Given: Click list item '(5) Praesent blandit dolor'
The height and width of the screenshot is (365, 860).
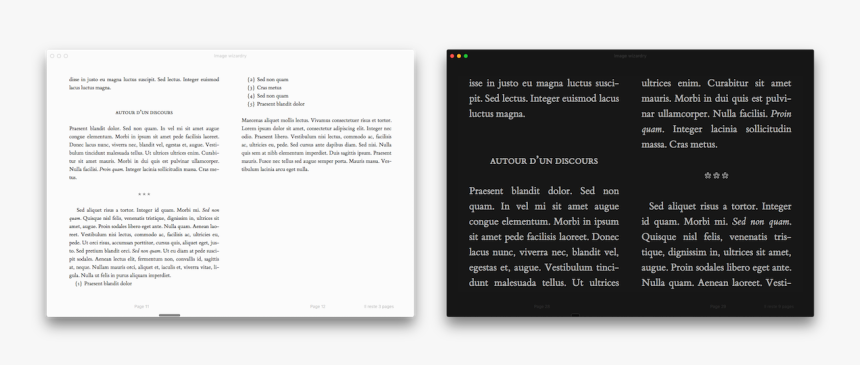Looking at the screenshot, I should pyautogui.click(x=276, y=104).
